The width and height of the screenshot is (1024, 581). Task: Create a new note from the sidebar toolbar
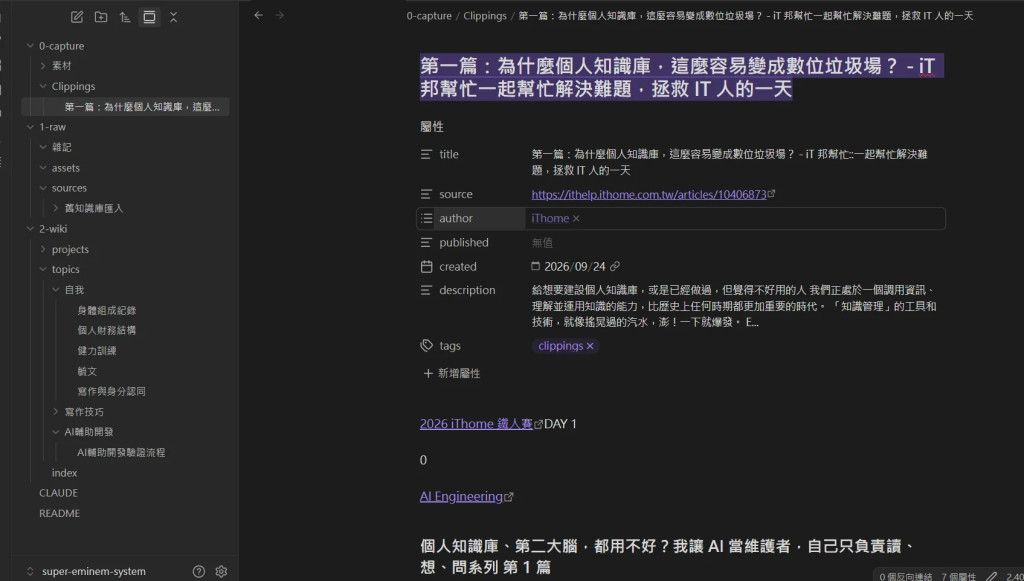coord(77,18)
